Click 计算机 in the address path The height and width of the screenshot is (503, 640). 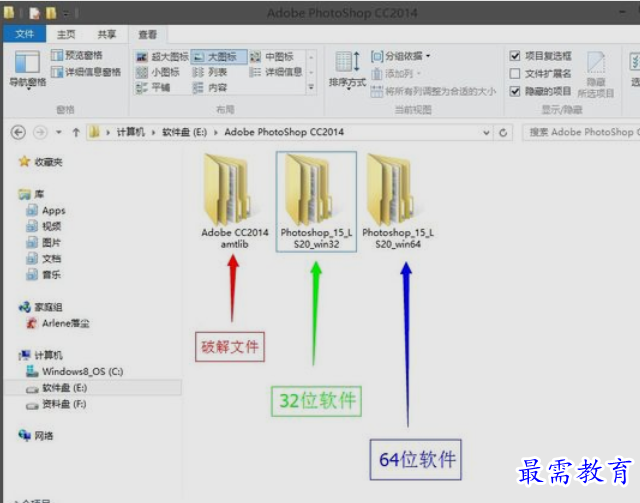(131, 132)
